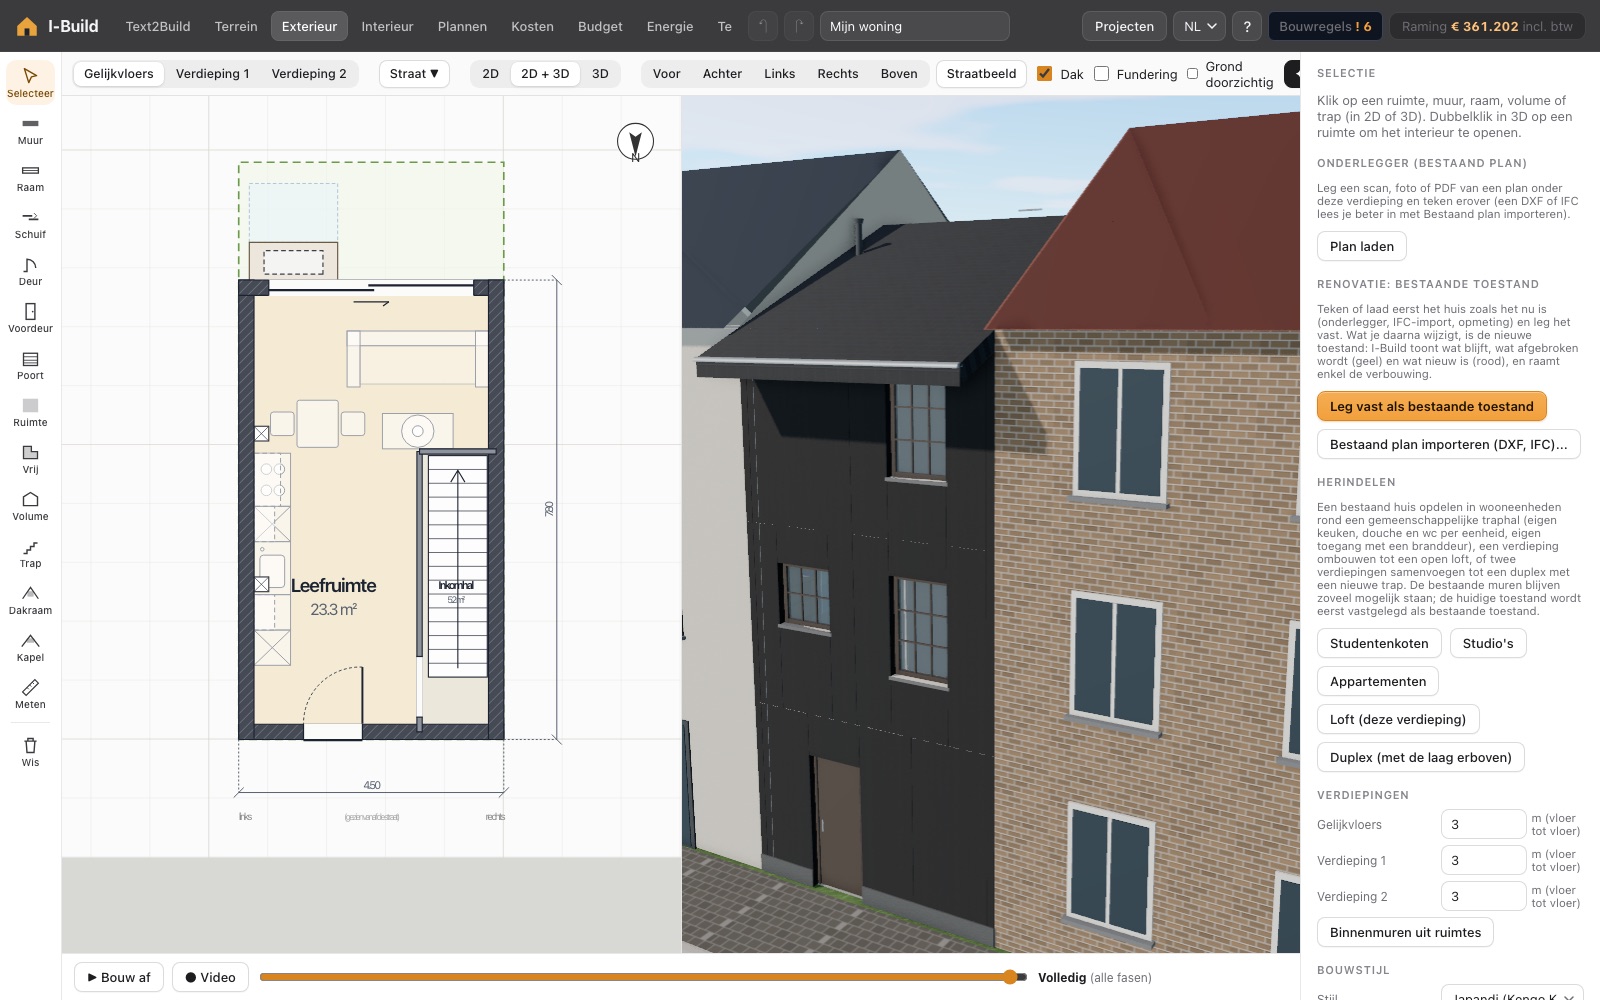The width and height of the screenshot is (1600, 1000).
Task: Click Leg vast als bestaande toestand
Action: 1431,406
